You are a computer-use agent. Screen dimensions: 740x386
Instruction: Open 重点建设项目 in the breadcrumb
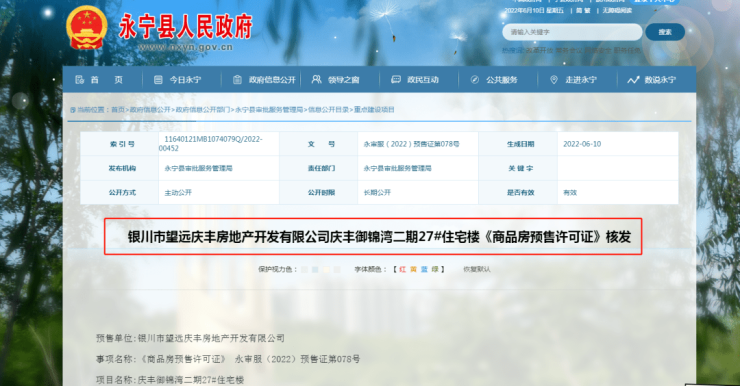pos(374,109)
